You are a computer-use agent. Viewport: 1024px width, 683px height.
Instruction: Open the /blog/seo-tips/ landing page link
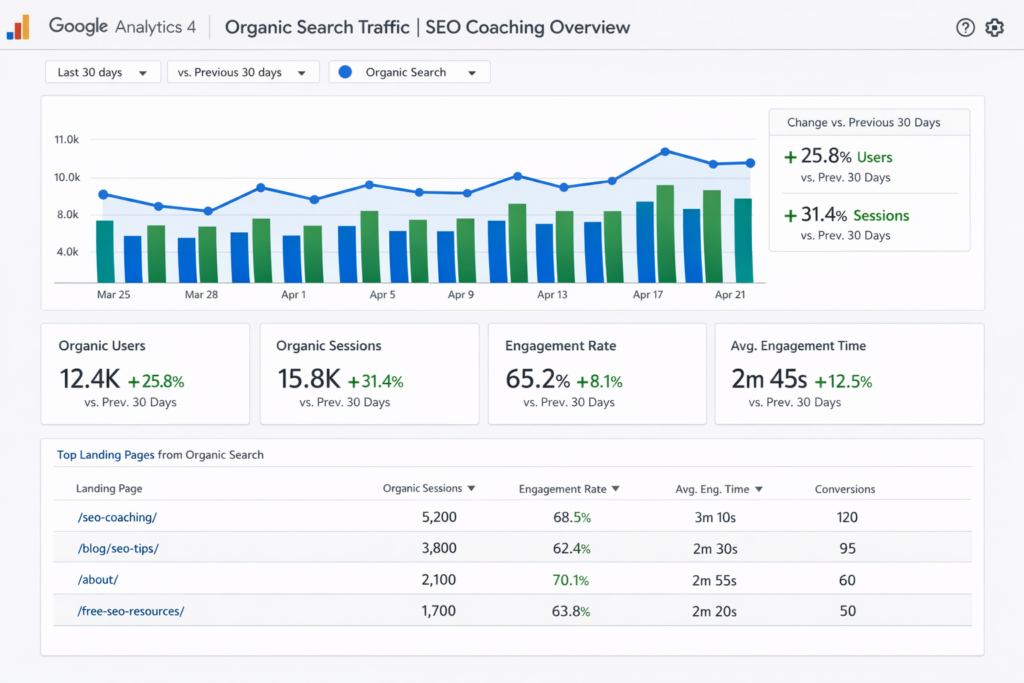point(117,548)
